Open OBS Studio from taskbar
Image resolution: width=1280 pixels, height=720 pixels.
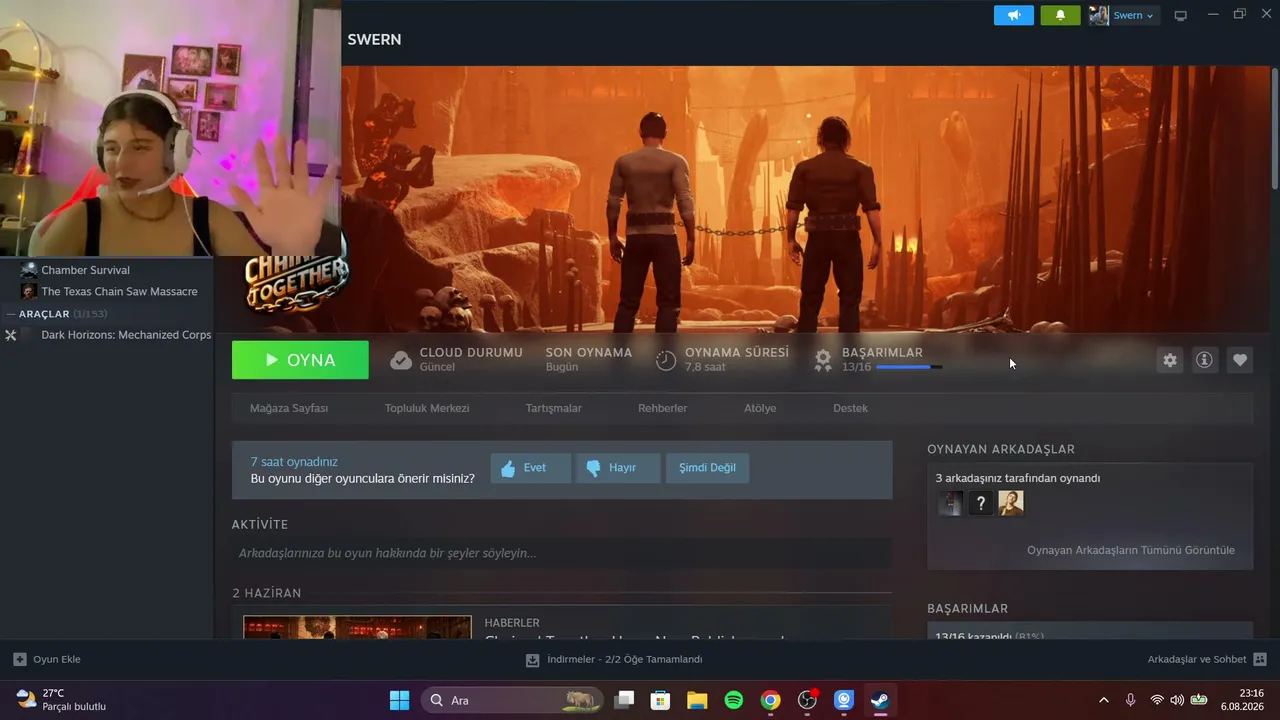807,700
